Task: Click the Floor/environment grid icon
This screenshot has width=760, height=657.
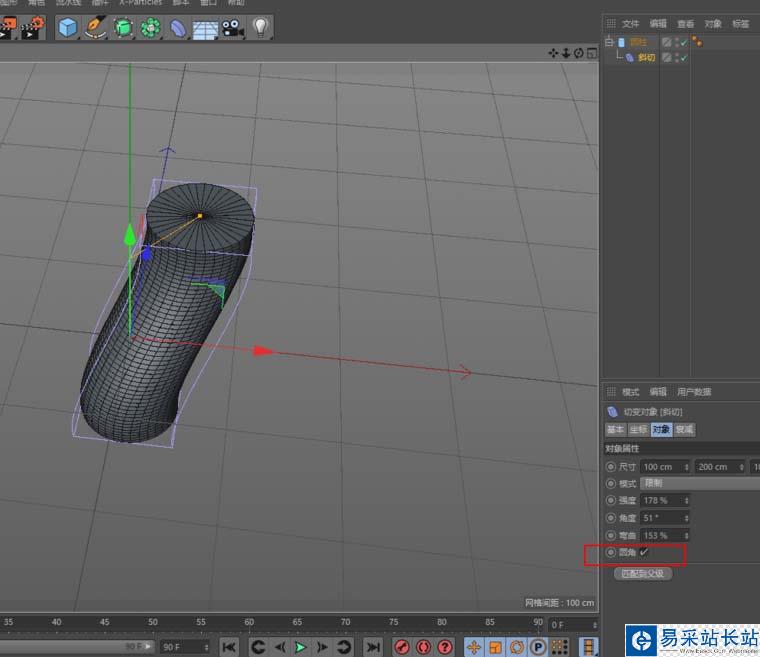Action: tap(206, 28)
